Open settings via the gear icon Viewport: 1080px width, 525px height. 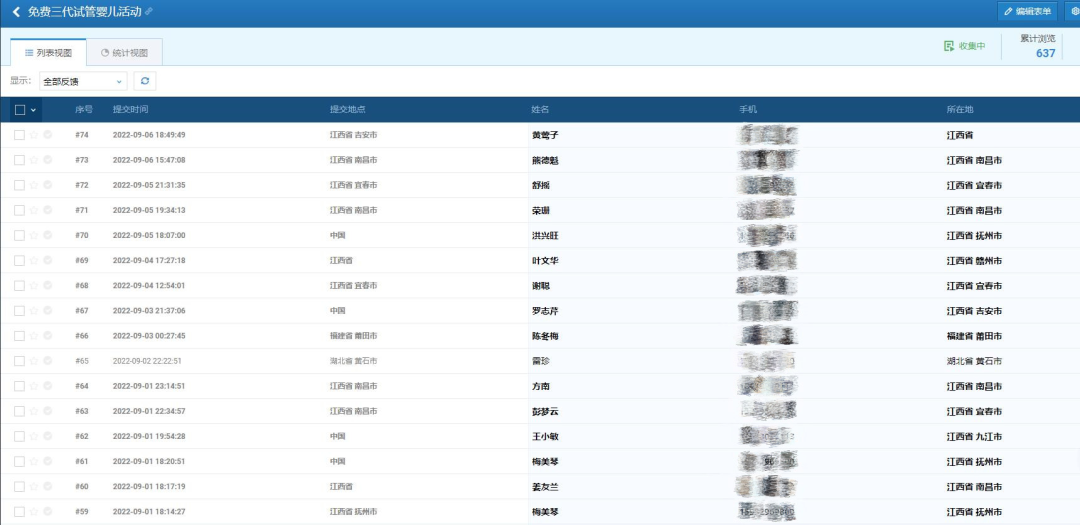click(1074, 12)
